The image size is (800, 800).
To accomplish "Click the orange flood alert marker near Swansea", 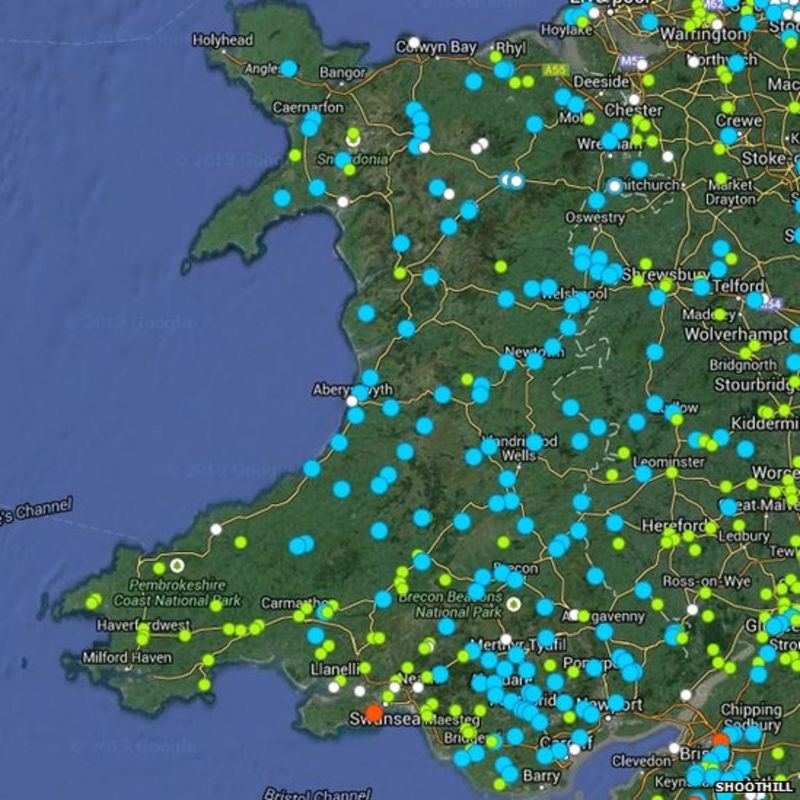I will (x=374, y=712).
